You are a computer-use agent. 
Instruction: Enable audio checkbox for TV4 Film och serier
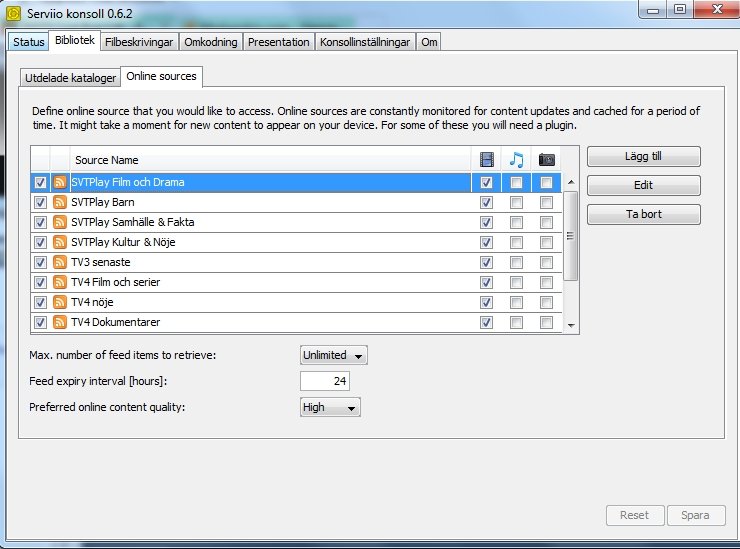click(x=516, y=282)
